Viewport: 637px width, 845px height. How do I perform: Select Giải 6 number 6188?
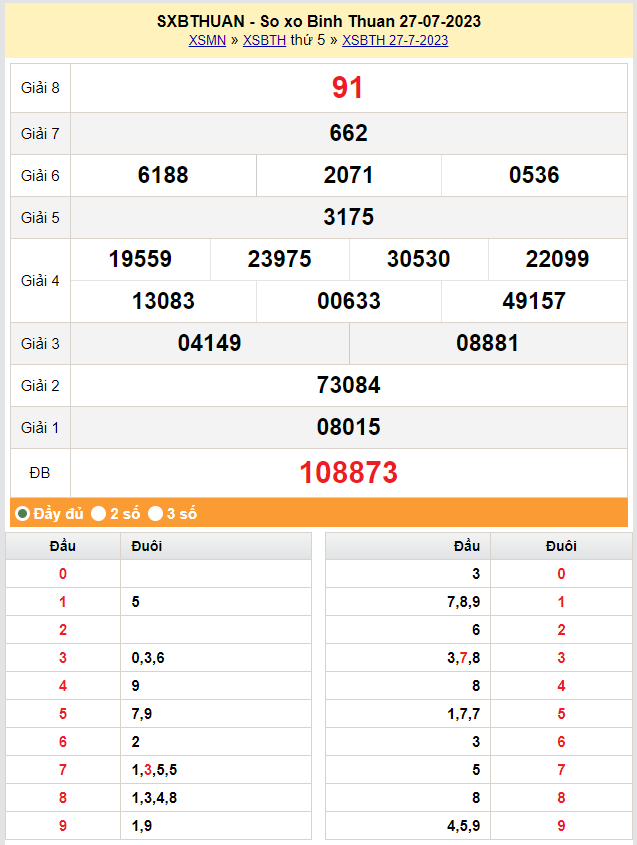[x=163, y=175]
